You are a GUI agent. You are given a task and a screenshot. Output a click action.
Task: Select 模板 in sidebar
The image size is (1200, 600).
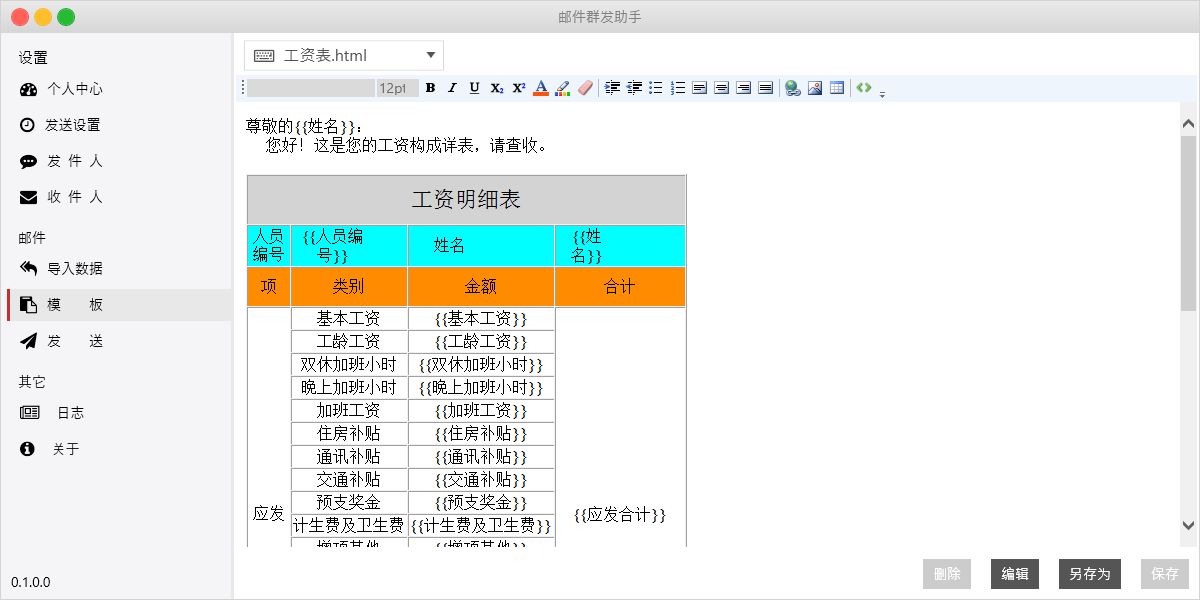coord(119,305)
